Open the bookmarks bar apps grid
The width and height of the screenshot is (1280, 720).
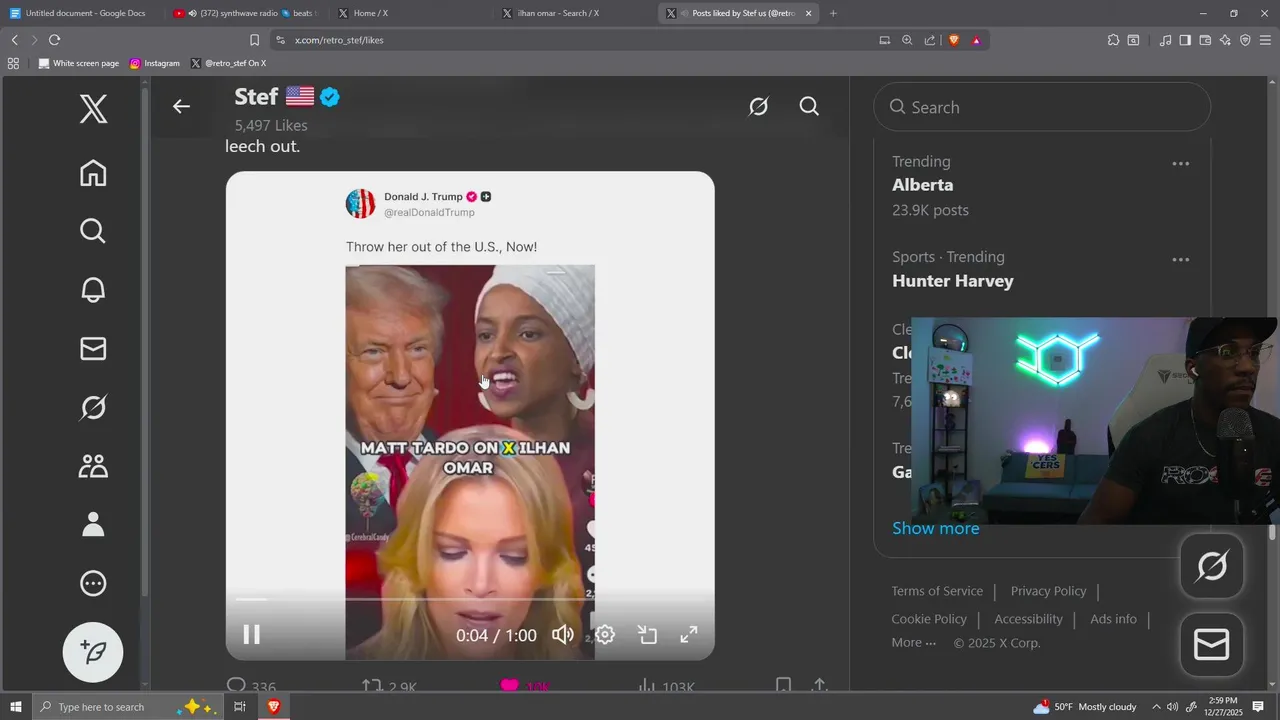pos(13,63)
